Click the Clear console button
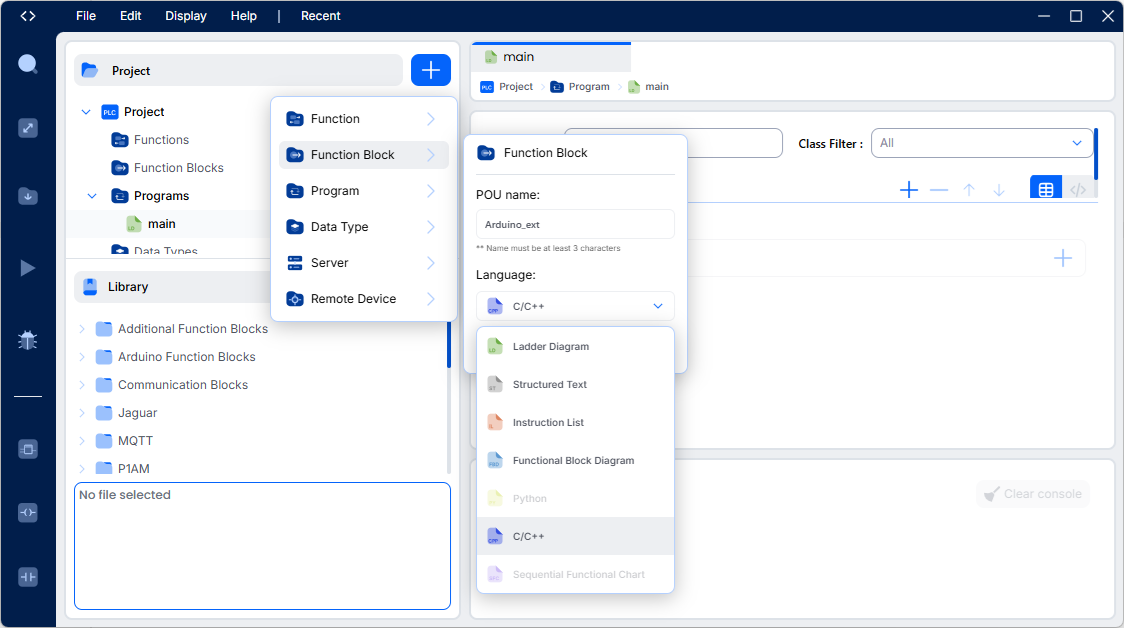The width and height of the screenshot is (1124, 628). pyautogui.click(x=1032, y=494)
